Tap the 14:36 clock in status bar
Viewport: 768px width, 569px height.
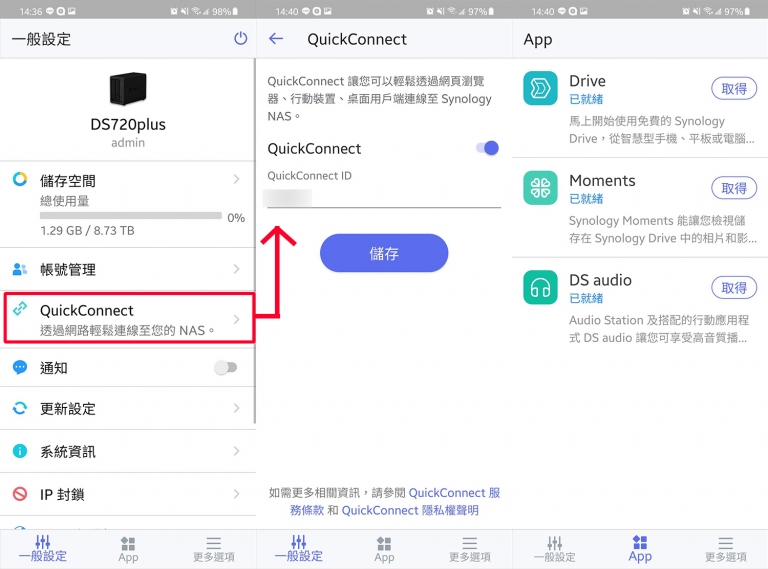pyautogui.click(x=30, y=11)
